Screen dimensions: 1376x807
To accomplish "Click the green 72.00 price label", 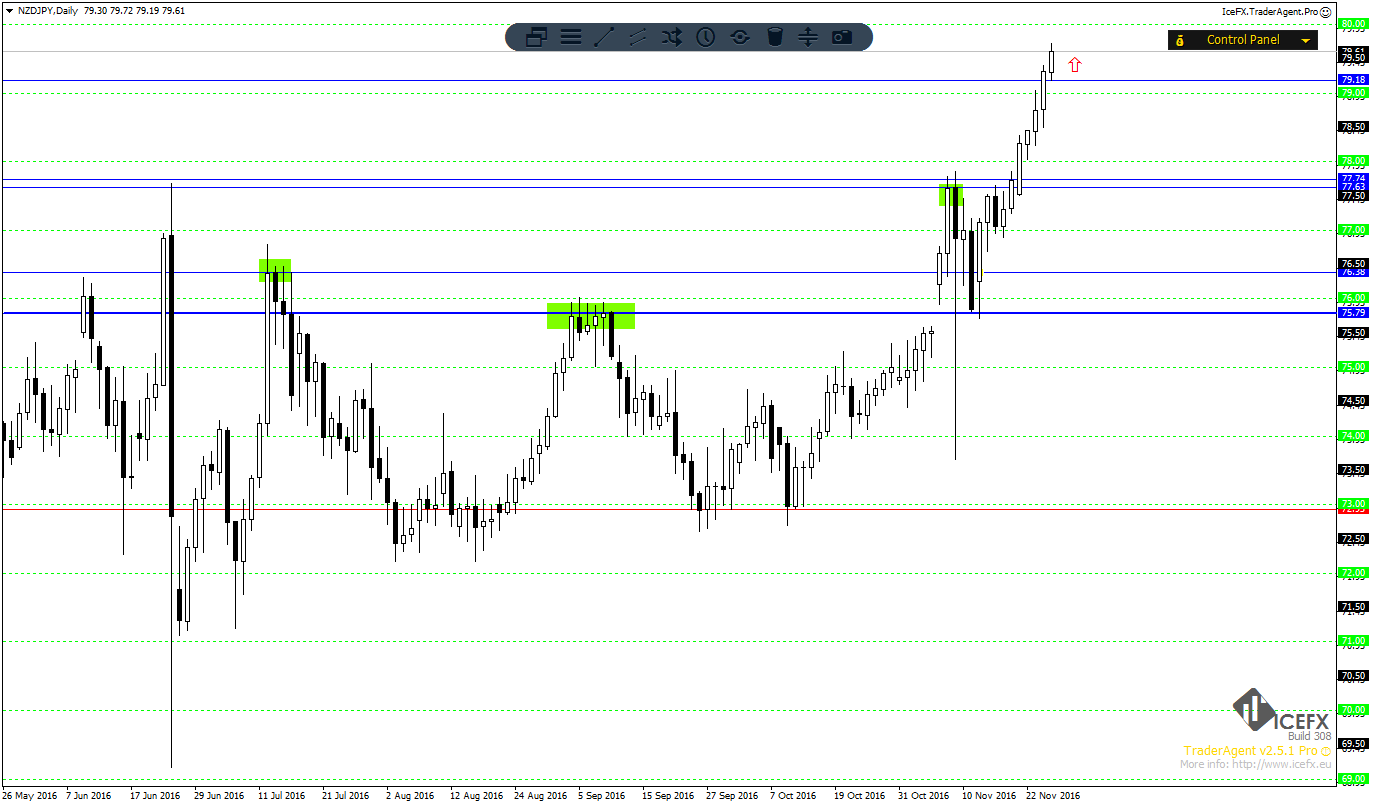I will 1353,573.
